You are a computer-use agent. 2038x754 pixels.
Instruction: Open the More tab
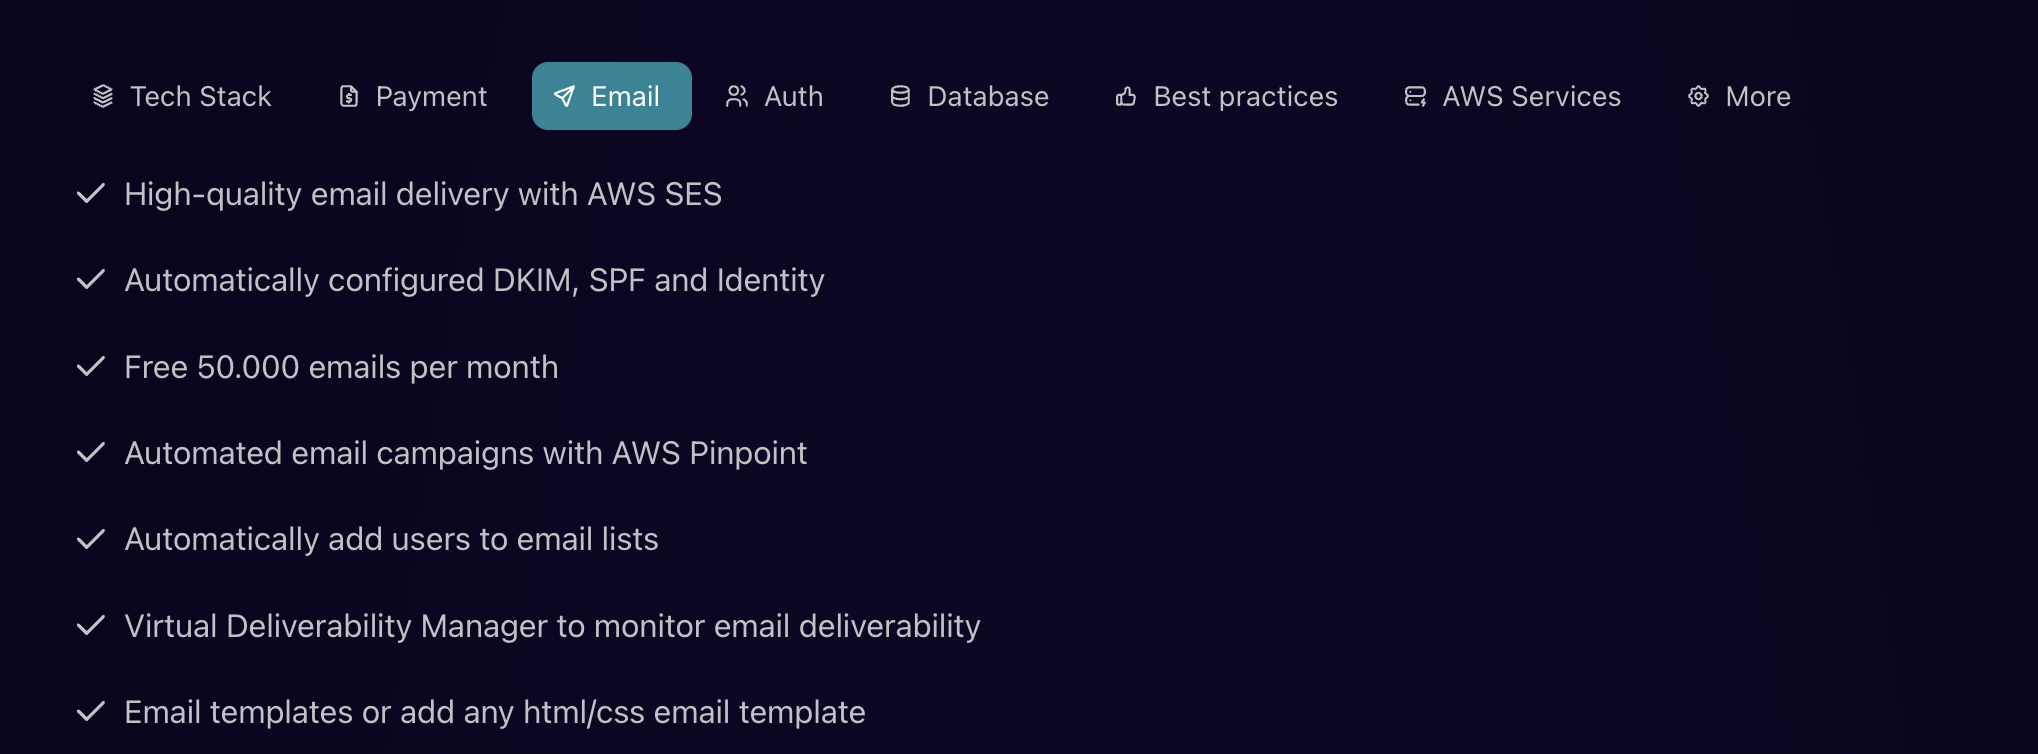[1758, 96]
